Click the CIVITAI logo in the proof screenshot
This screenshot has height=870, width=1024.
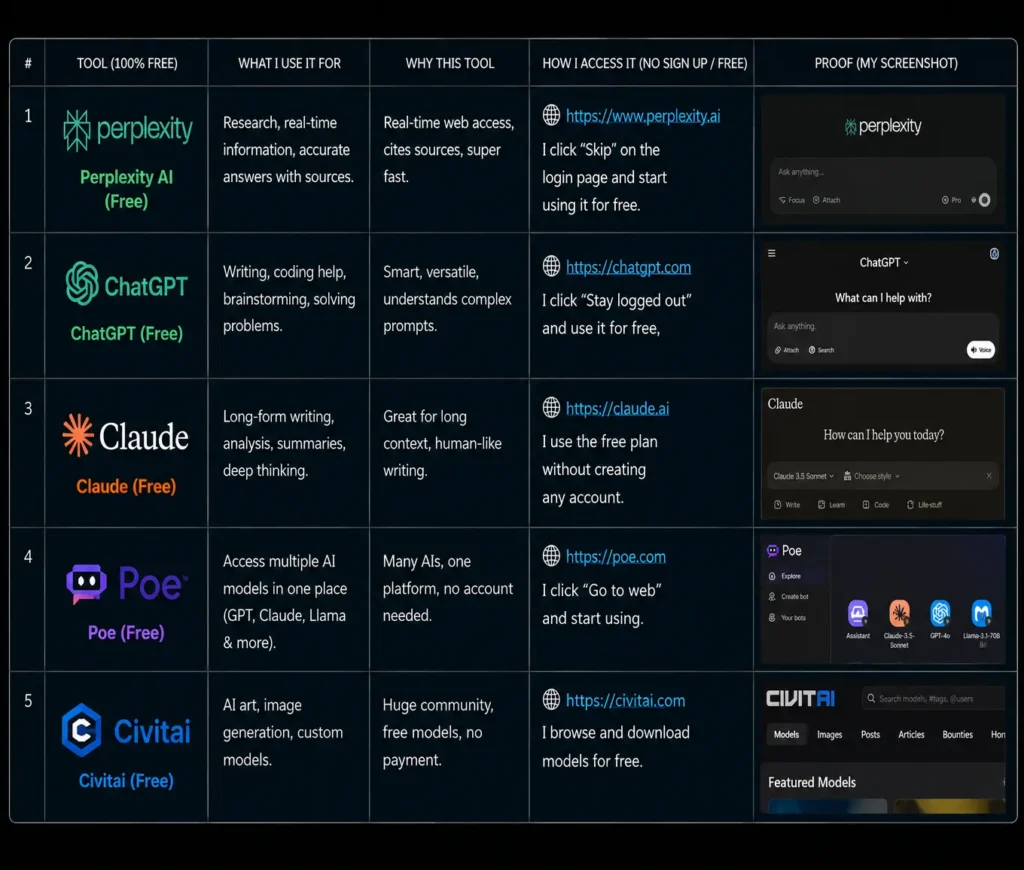tap(800, 698)
